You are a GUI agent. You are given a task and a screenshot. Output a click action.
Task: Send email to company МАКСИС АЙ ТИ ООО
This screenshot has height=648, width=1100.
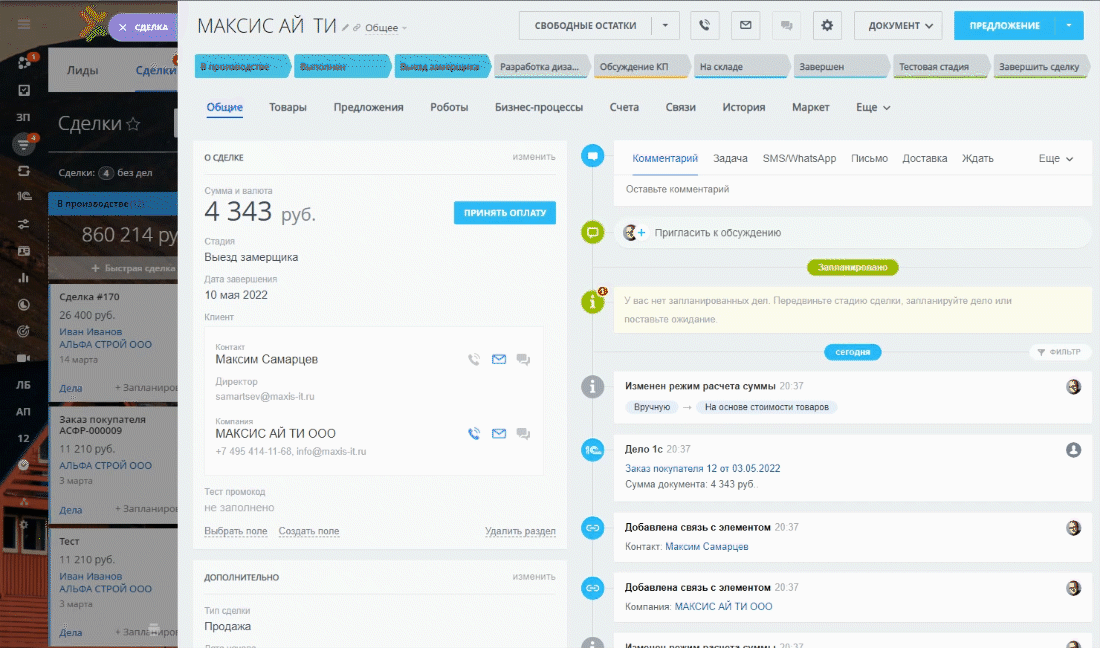[499, 434]
